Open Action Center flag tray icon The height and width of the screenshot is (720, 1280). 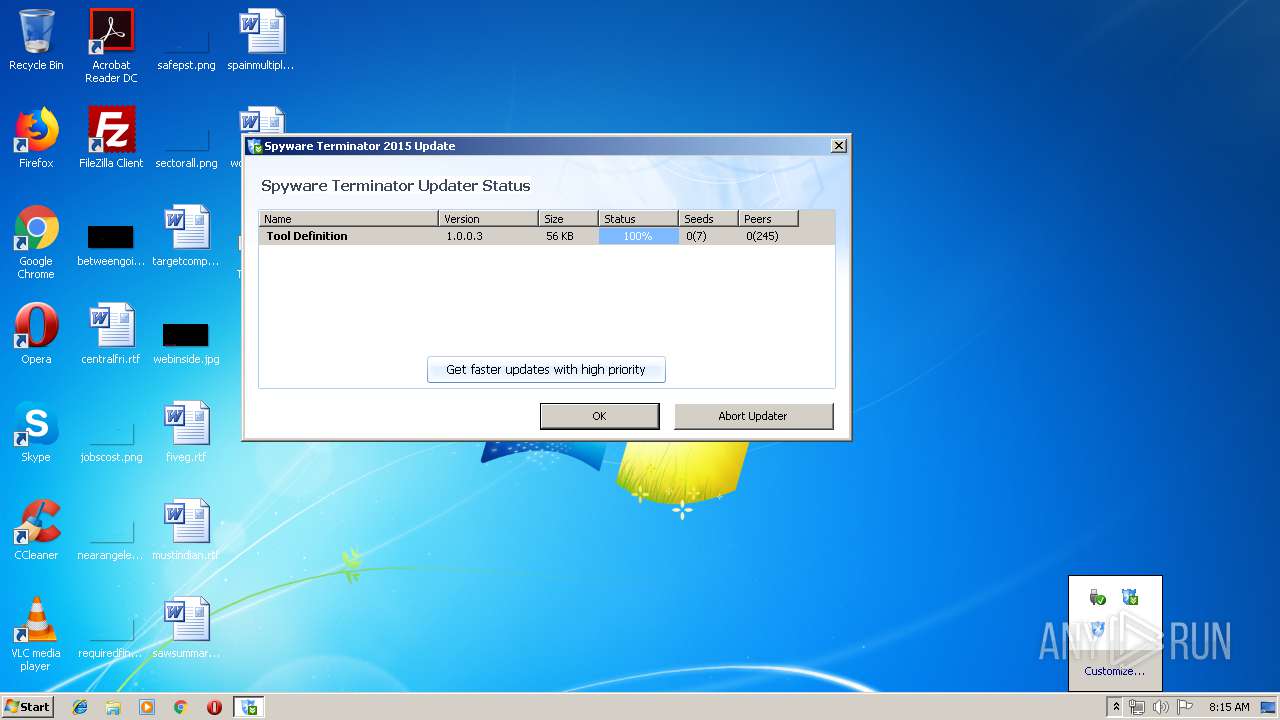[1185, 707]
